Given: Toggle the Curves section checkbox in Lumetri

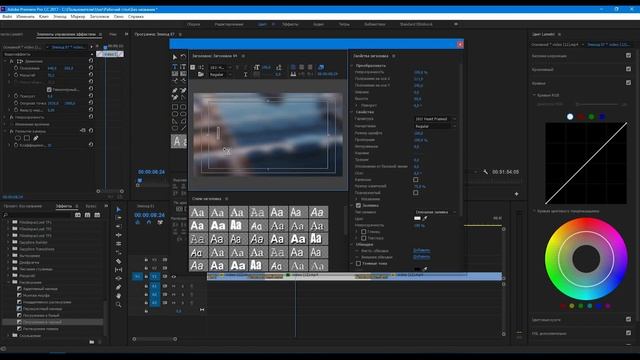Looking at the screenshot, I should [x=628, y=82].
